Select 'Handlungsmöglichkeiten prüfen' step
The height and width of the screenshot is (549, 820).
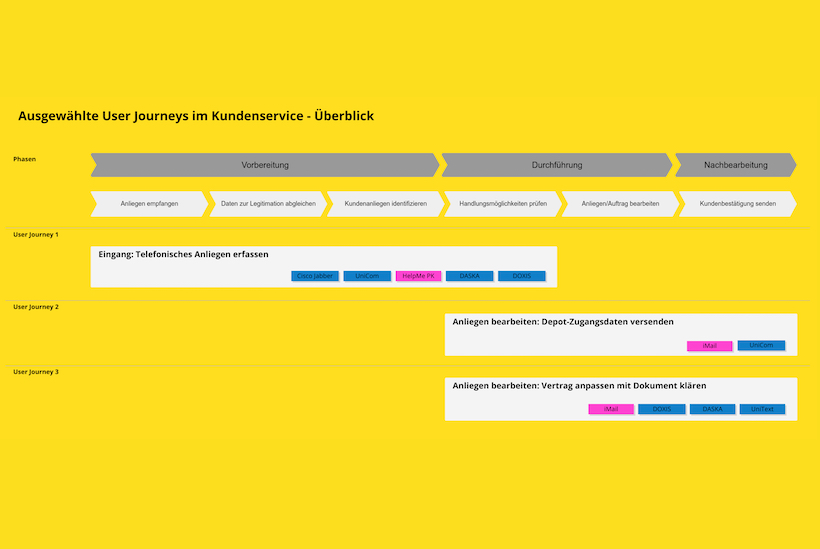503,204
